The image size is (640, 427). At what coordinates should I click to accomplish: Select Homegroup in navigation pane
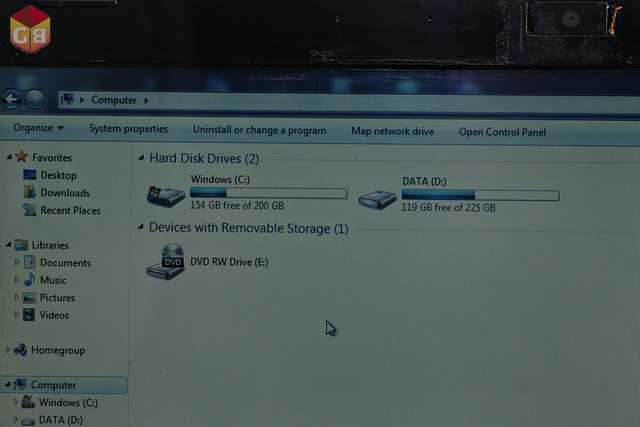(x=58, y=350)
